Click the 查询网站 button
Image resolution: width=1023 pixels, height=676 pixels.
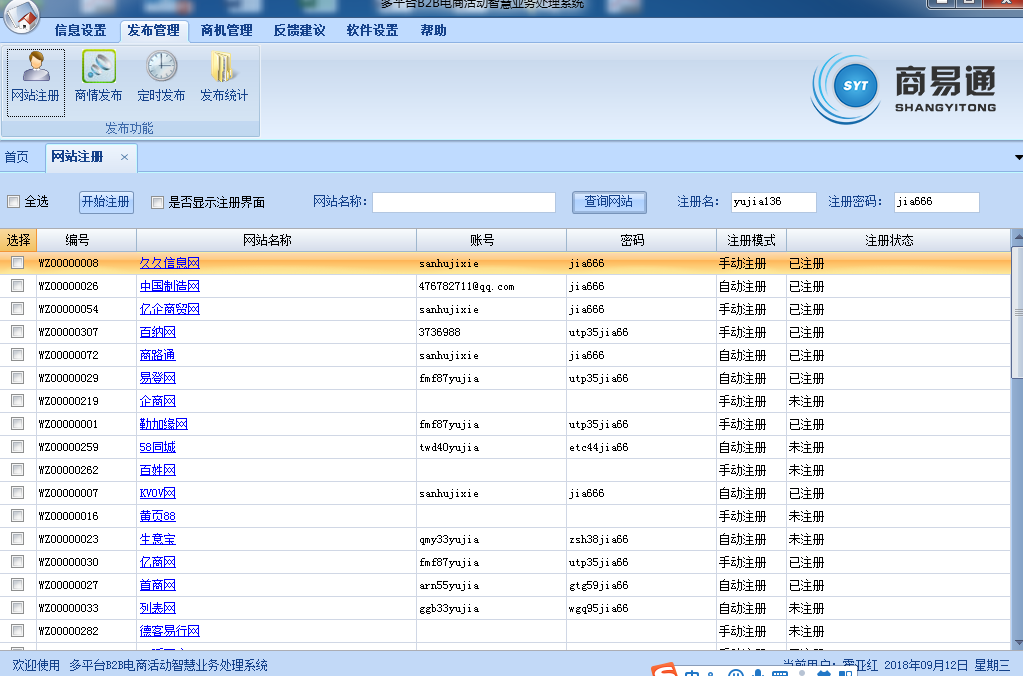click(609, 202)
